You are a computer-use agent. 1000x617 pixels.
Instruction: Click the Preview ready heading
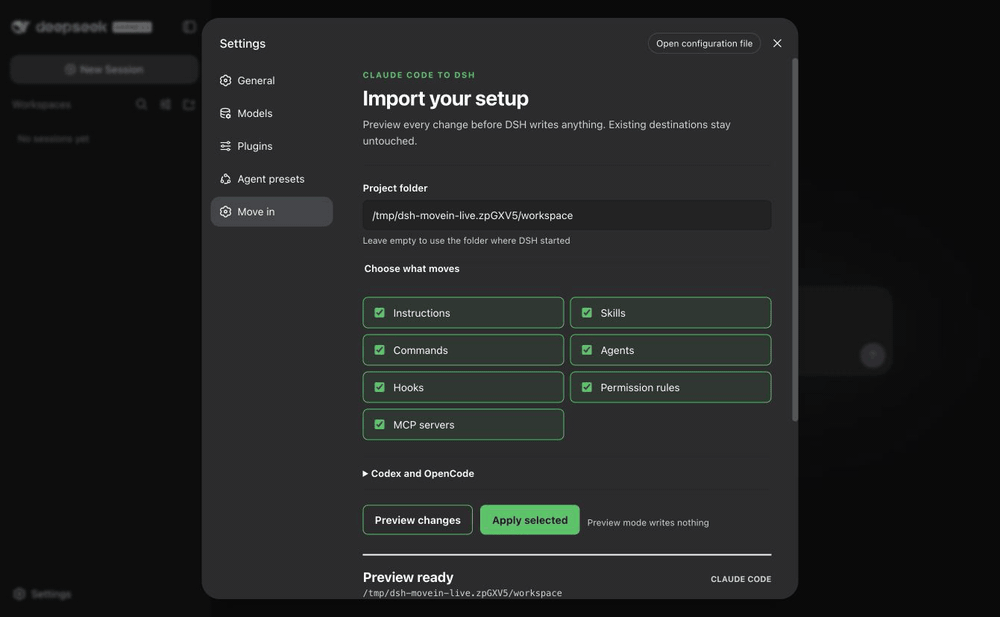pyautogui.click(x=408, y=577)
